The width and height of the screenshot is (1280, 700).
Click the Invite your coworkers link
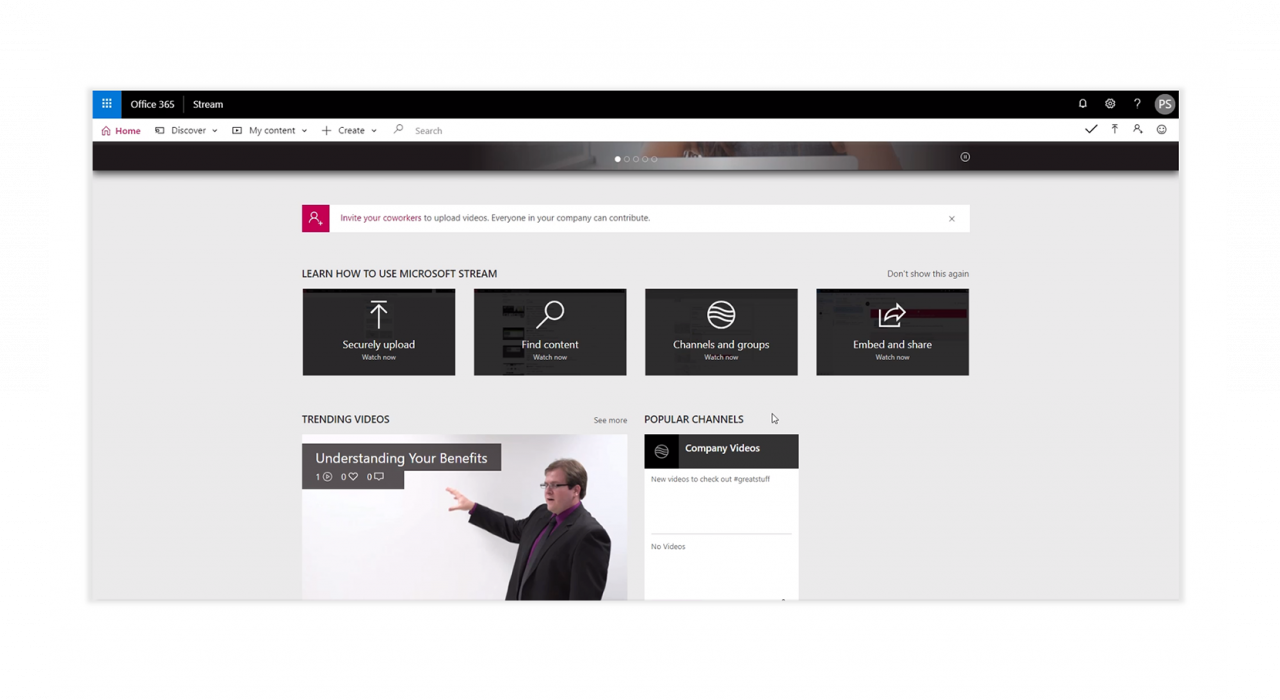click(x=380, y=218)
